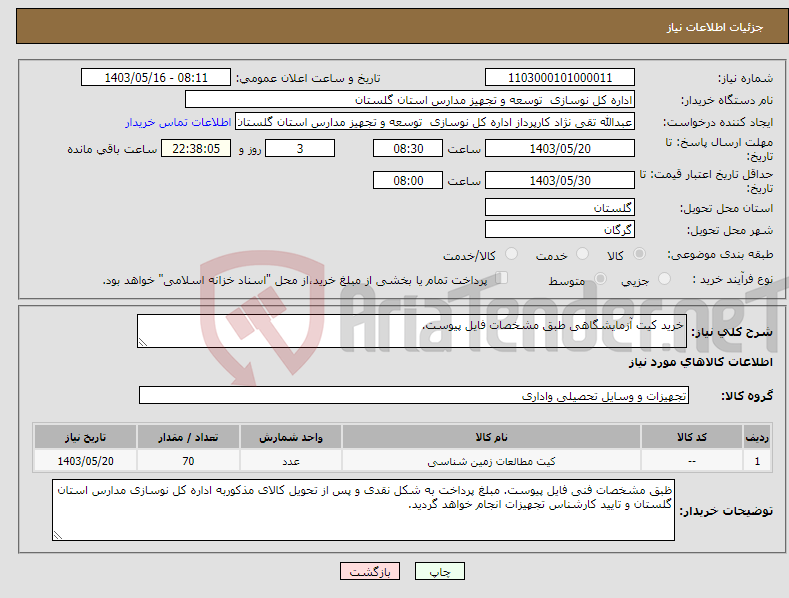Click the table date cell 1403/05/20
Screen dimensions: 789x598
[85, 461]
